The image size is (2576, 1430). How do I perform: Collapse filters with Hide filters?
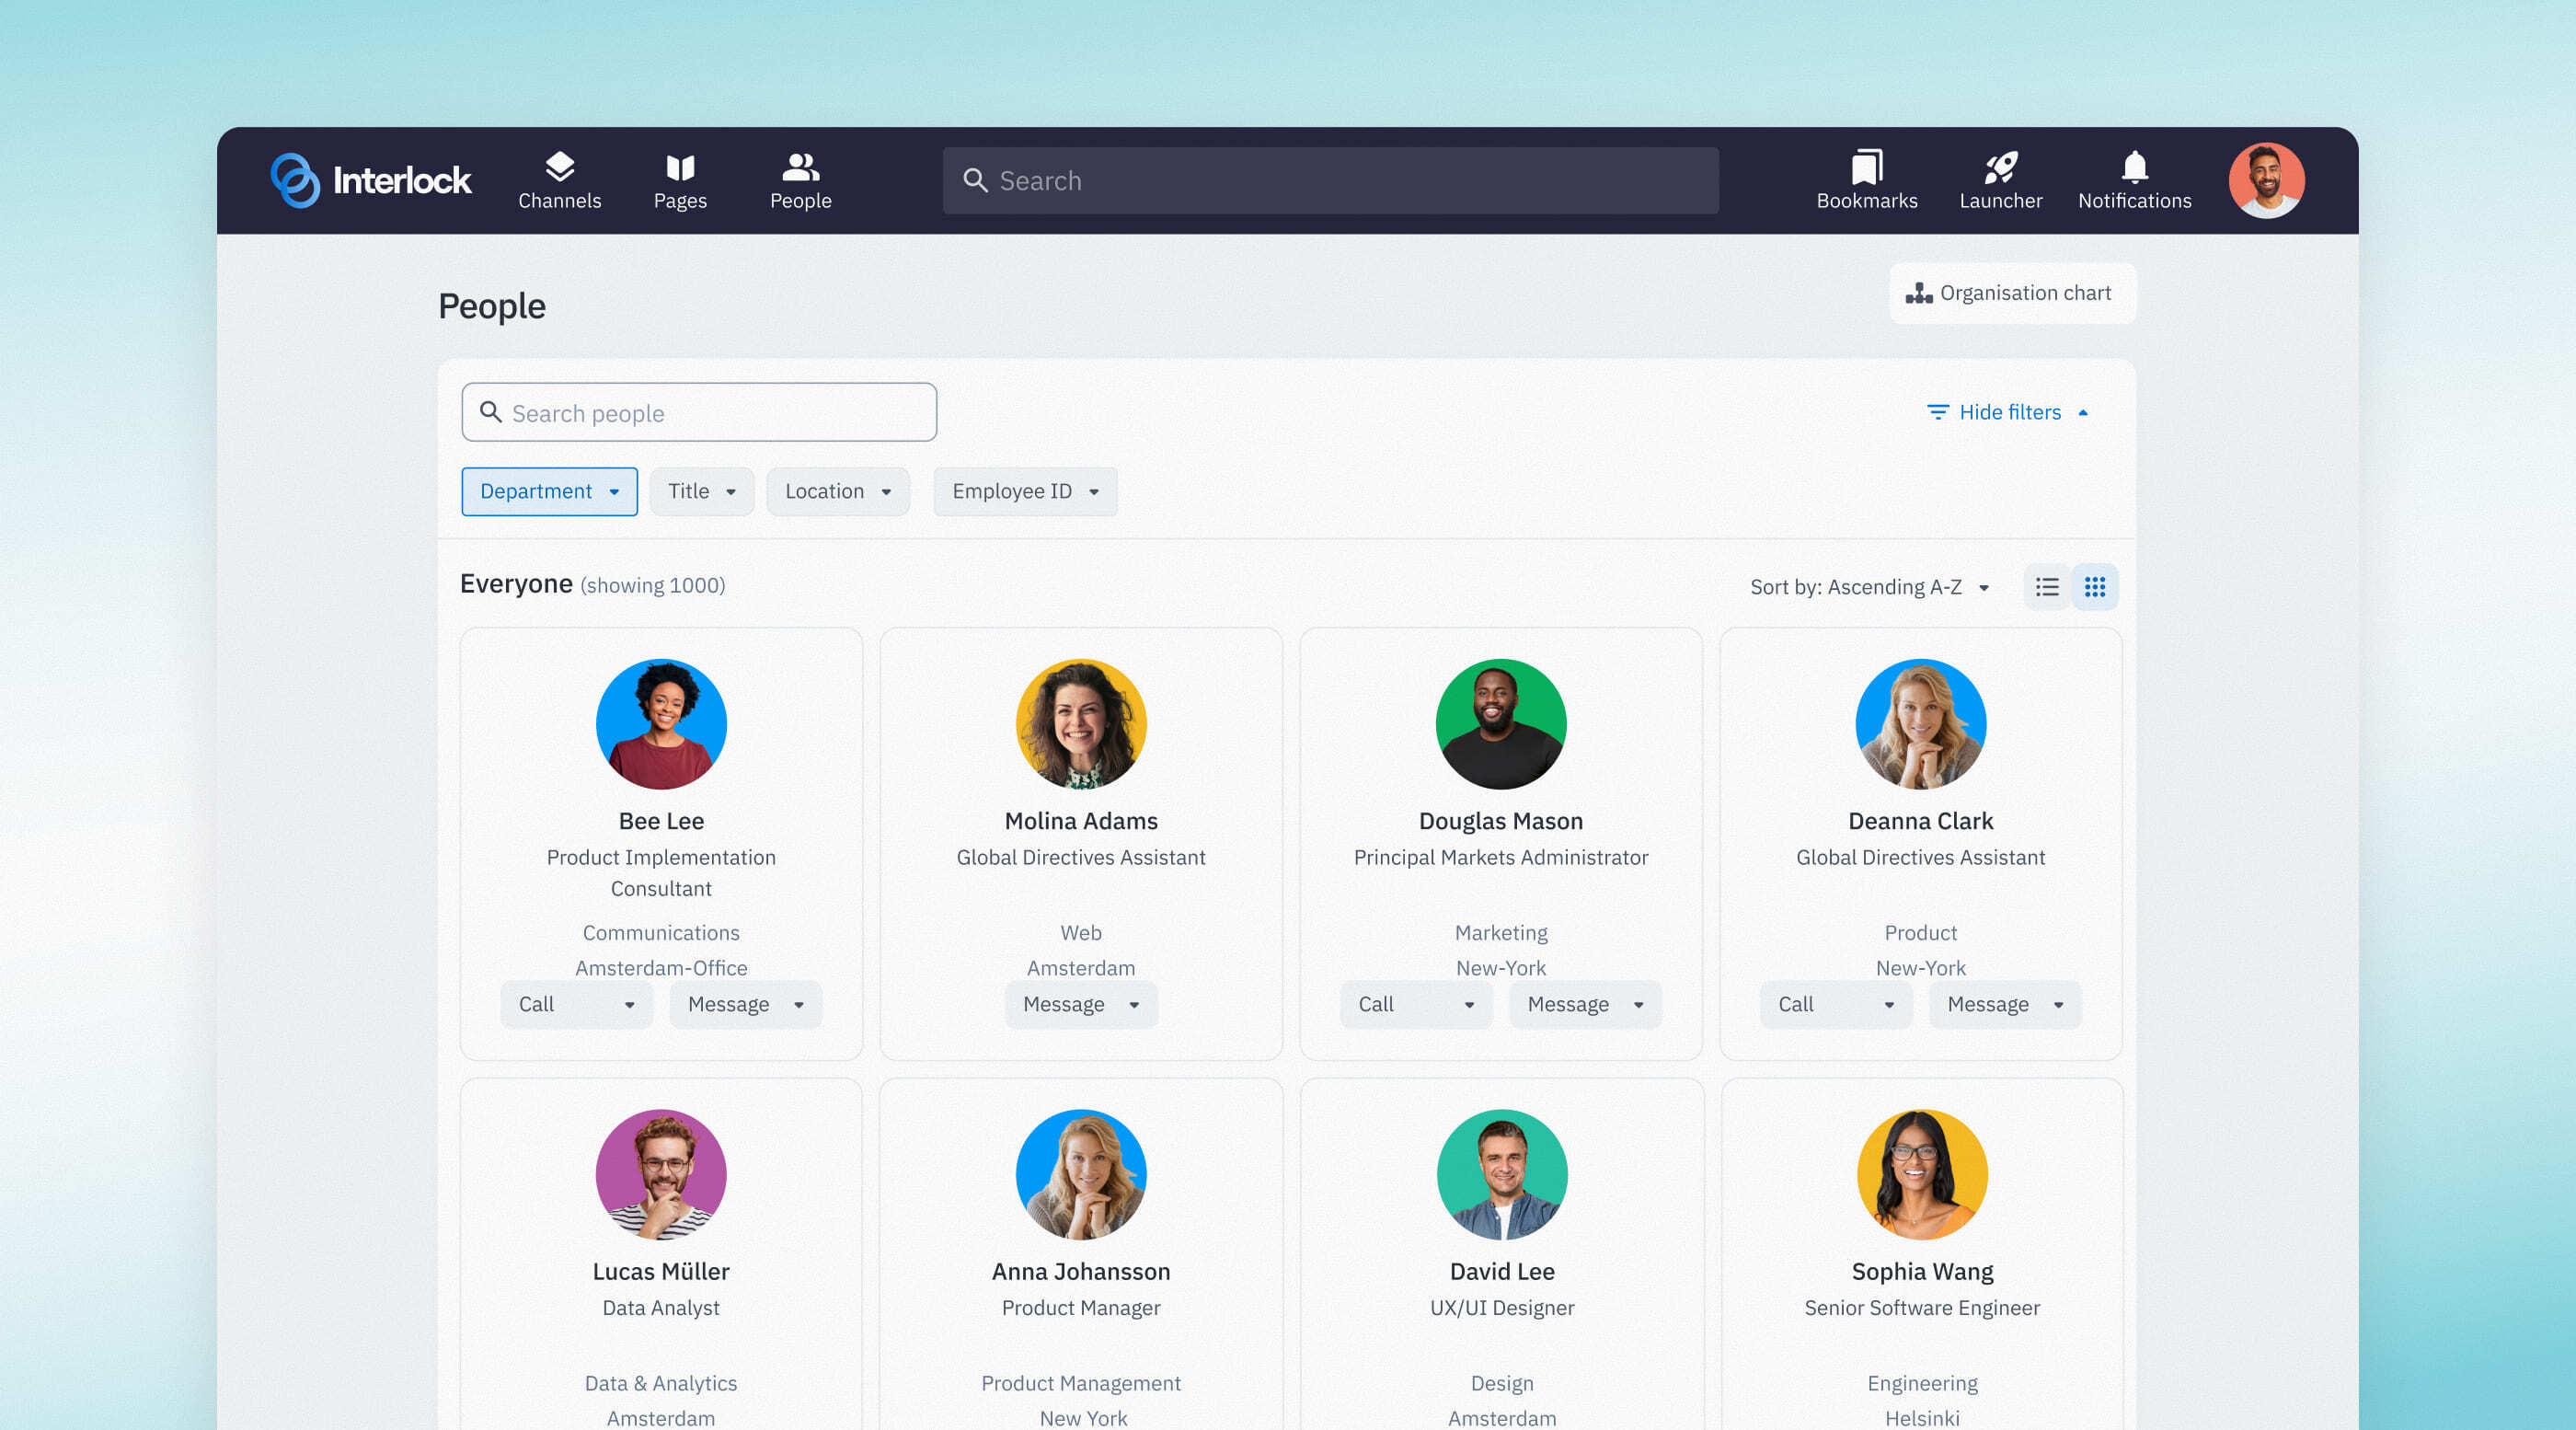2008,412
